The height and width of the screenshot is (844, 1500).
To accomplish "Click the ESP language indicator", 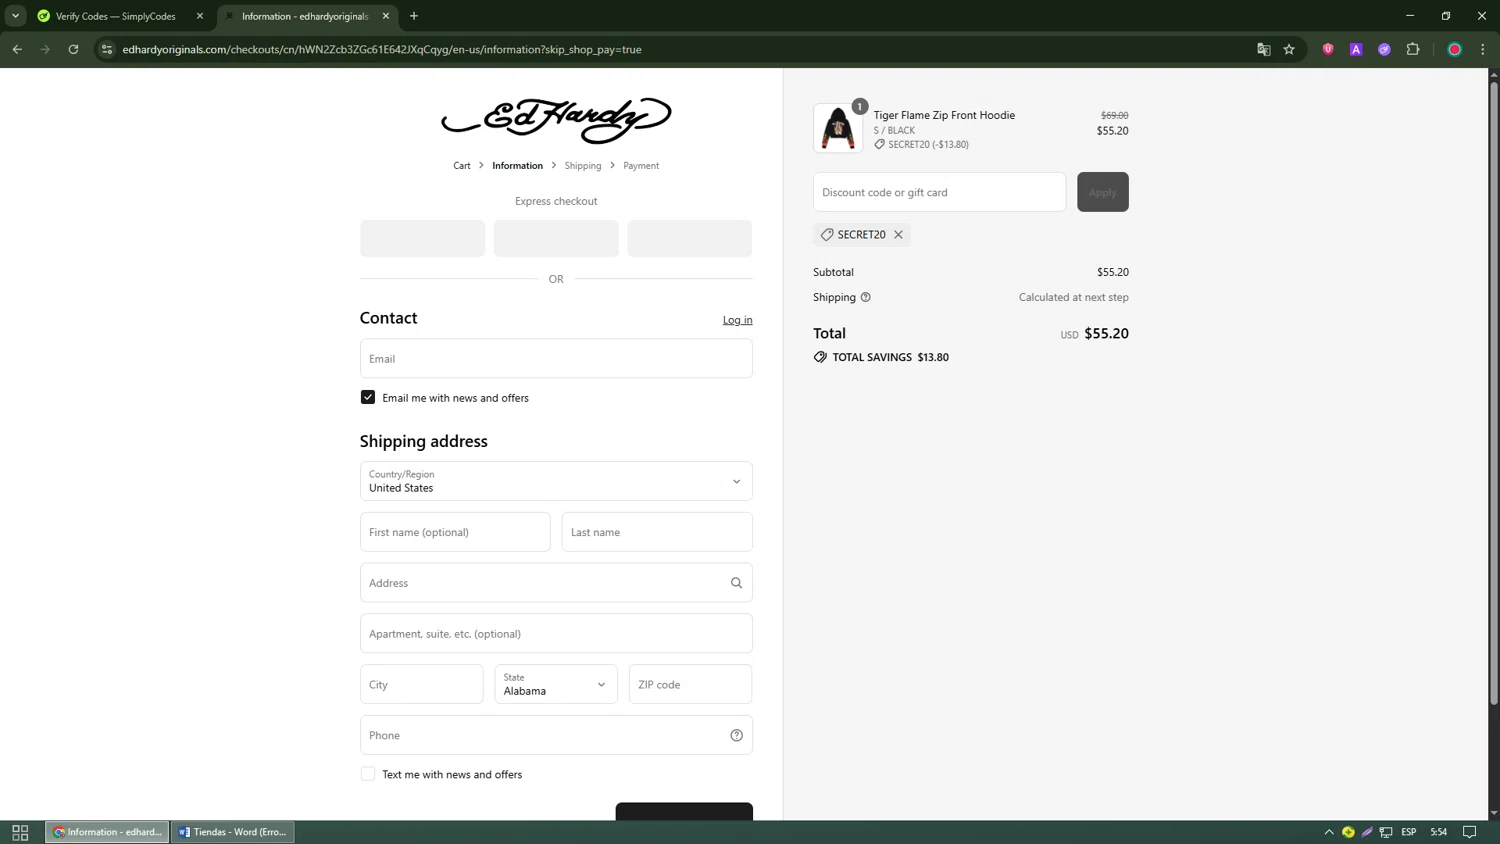I will coord(1409,832).
